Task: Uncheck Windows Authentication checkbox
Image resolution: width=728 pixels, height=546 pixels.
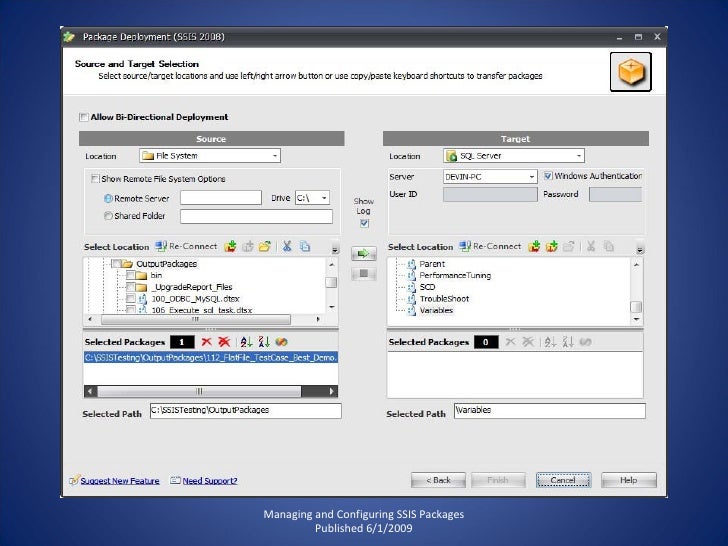Action: [x=548, y=176]
